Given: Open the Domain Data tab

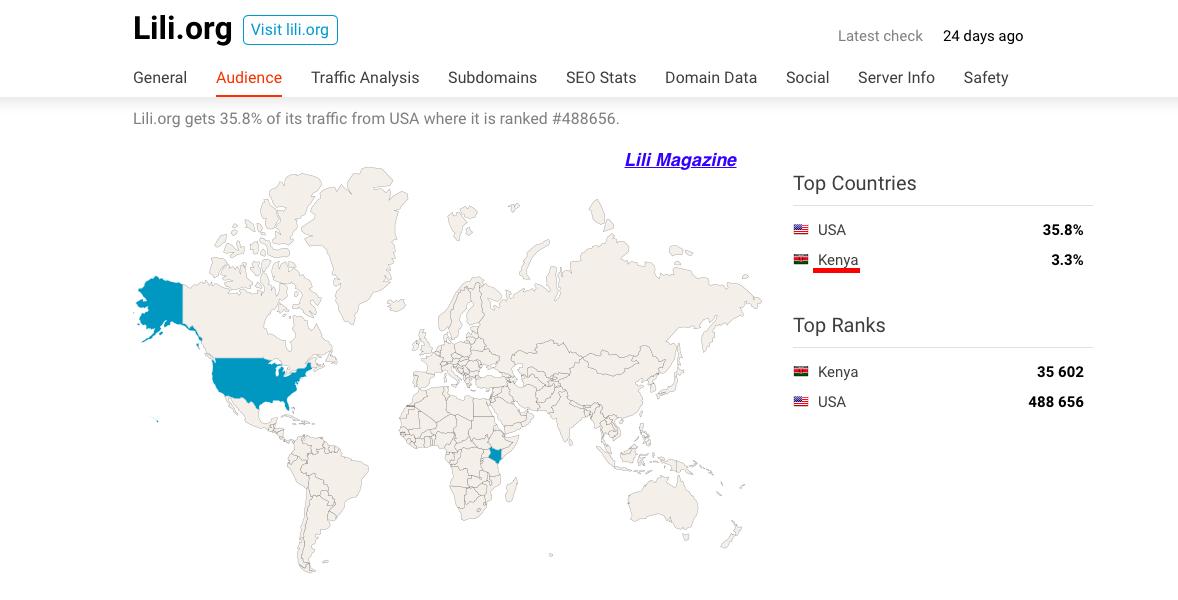Looking at the screenshot, I should coord(711,77).
